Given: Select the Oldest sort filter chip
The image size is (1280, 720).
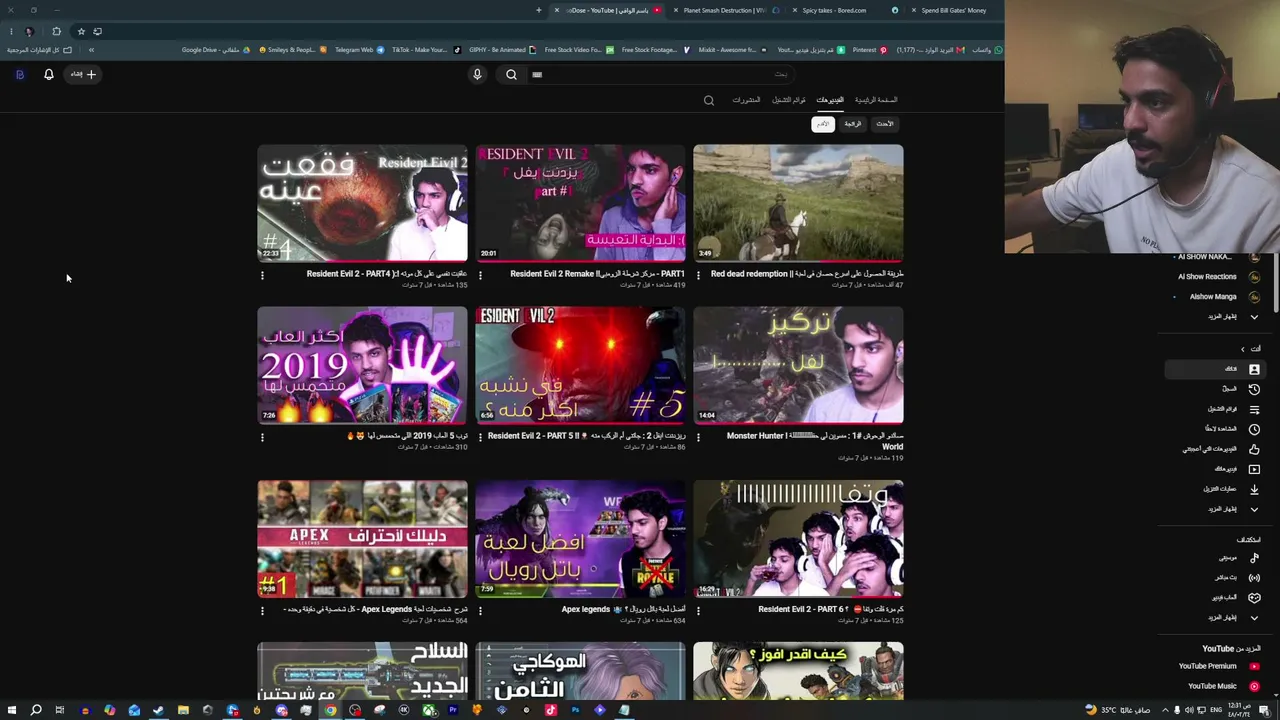Looking at the screenshot, I should point(822,124).
